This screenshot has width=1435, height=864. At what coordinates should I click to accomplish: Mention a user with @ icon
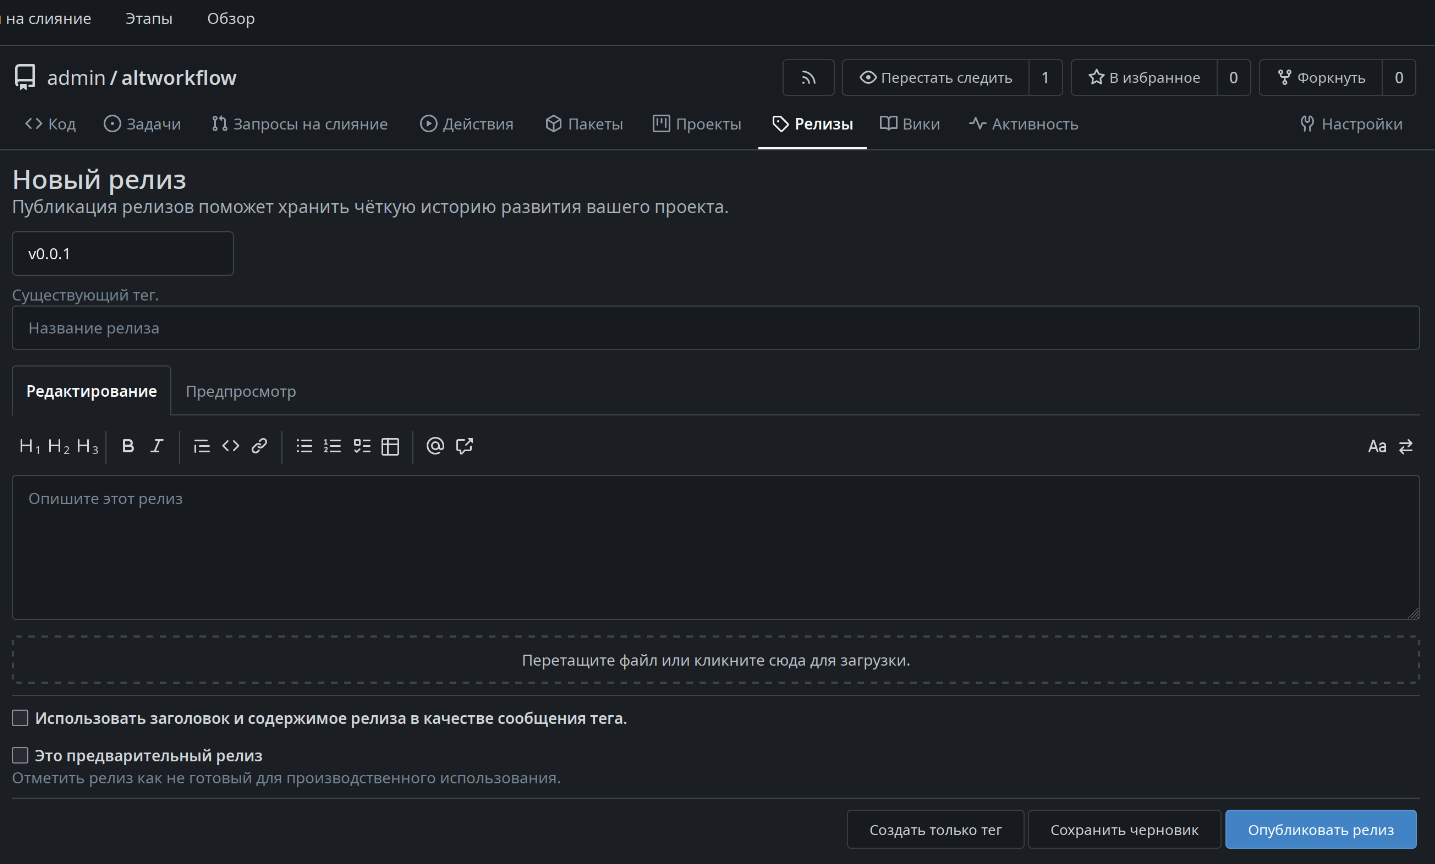(435, 446)
